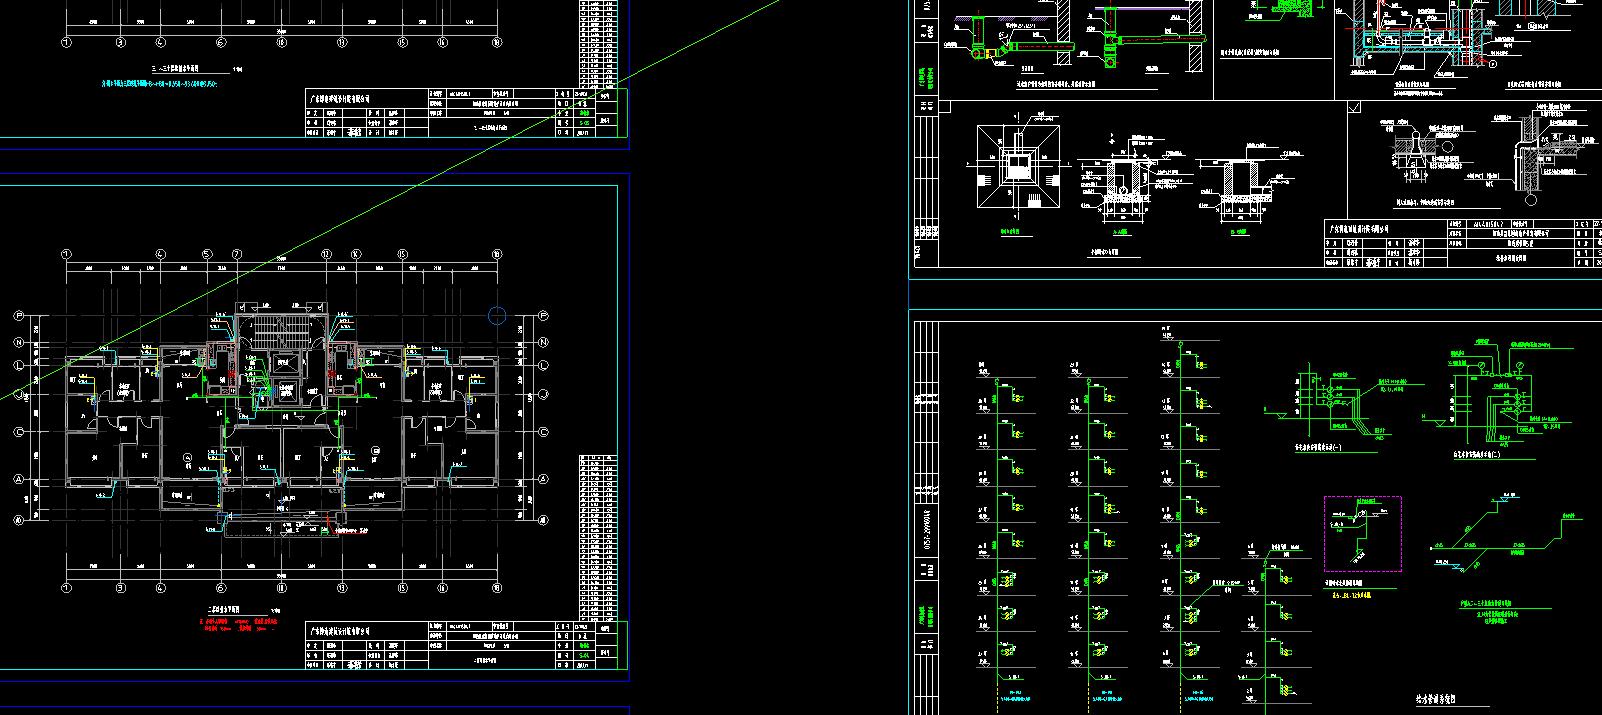Click axis bubble C right of the floor plan
This screenshot has height=715, width=1602.
(543, 432)
